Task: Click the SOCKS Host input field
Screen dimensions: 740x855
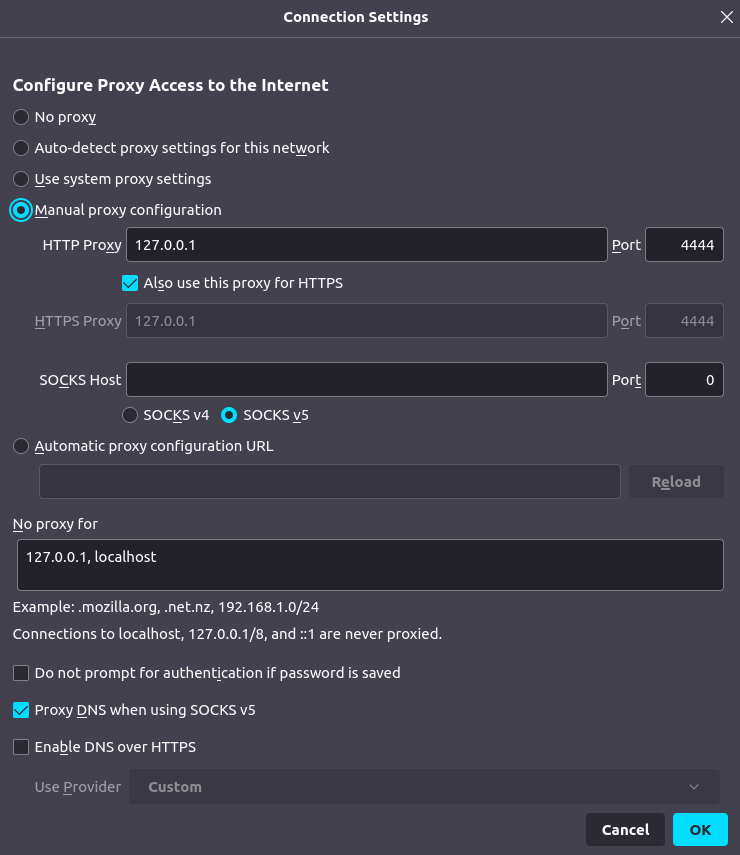Action: tap(366, 380)
